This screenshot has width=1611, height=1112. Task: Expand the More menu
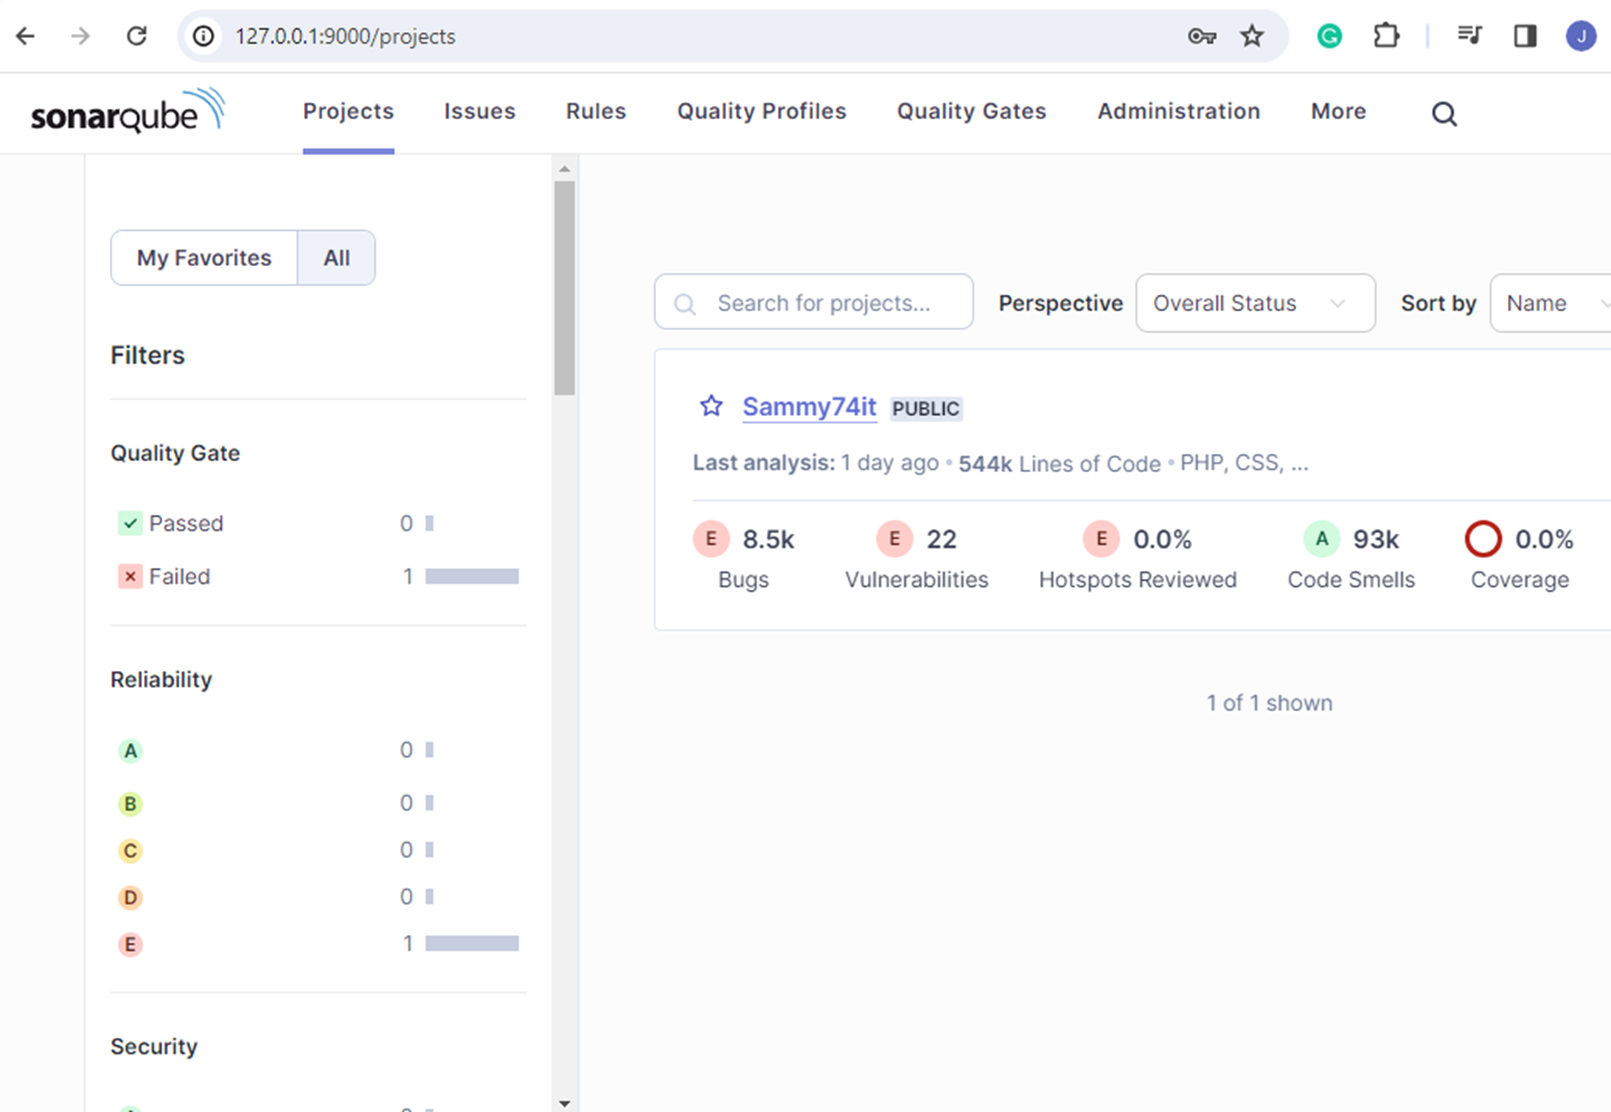coord(1337,111)
